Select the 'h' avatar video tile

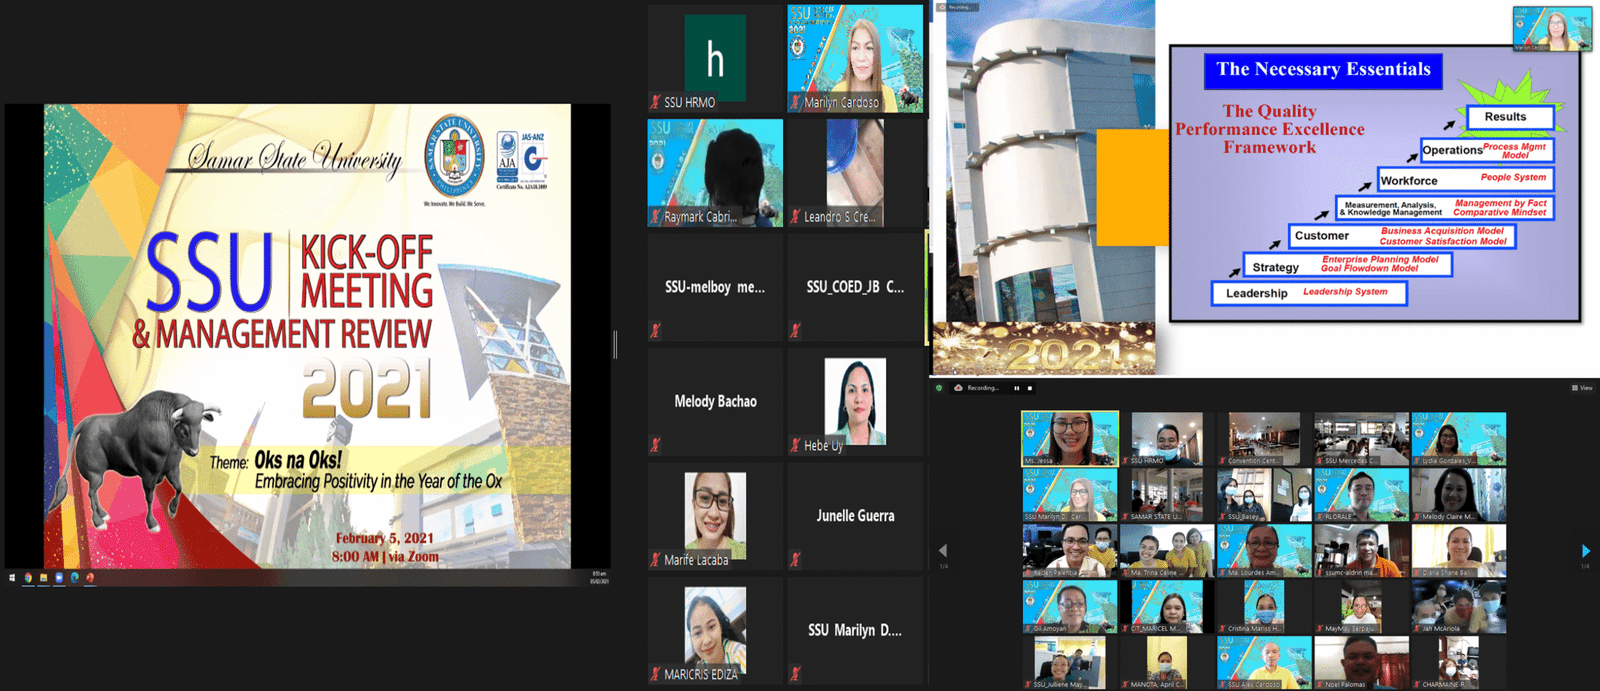715,58
